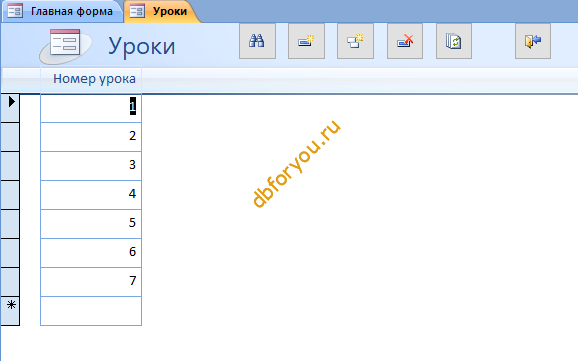This screenshot has width=578, height=361.
Task: Add a new record with the star button
Action: click(x=306, y=41)
